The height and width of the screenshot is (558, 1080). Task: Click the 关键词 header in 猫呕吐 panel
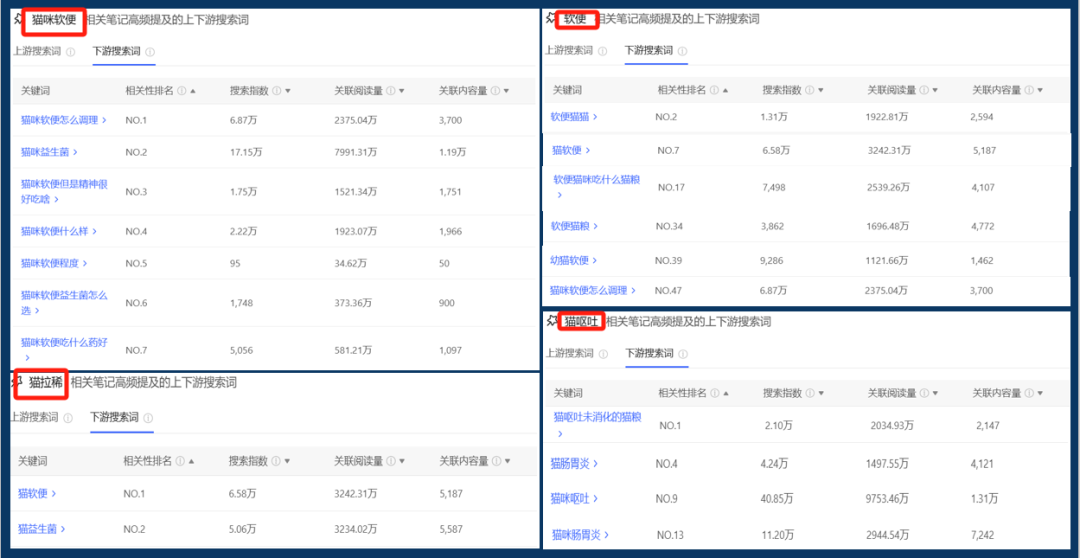pyautogui.click(x=568, y=393)
